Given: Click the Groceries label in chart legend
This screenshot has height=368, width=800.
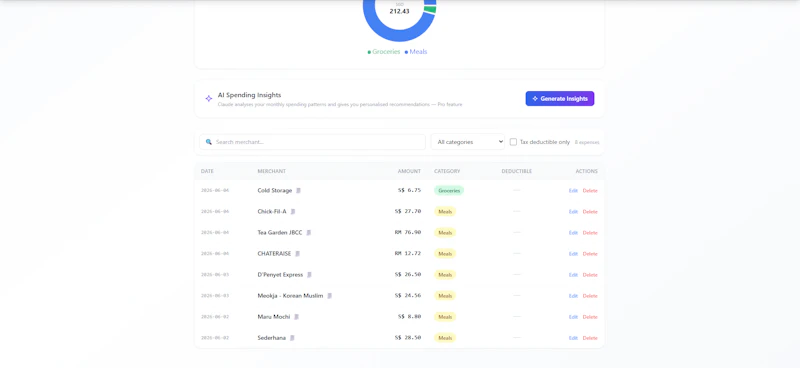Looking at the screenshot, I should tap(386, 52).
